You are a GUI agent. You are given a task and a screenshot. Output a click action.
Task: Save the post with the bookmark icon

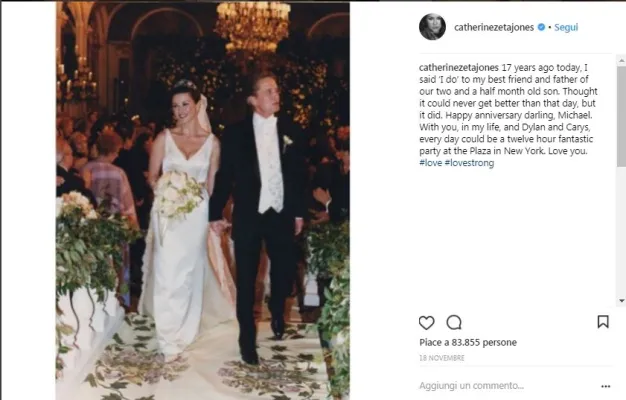(x=603, y=322)
